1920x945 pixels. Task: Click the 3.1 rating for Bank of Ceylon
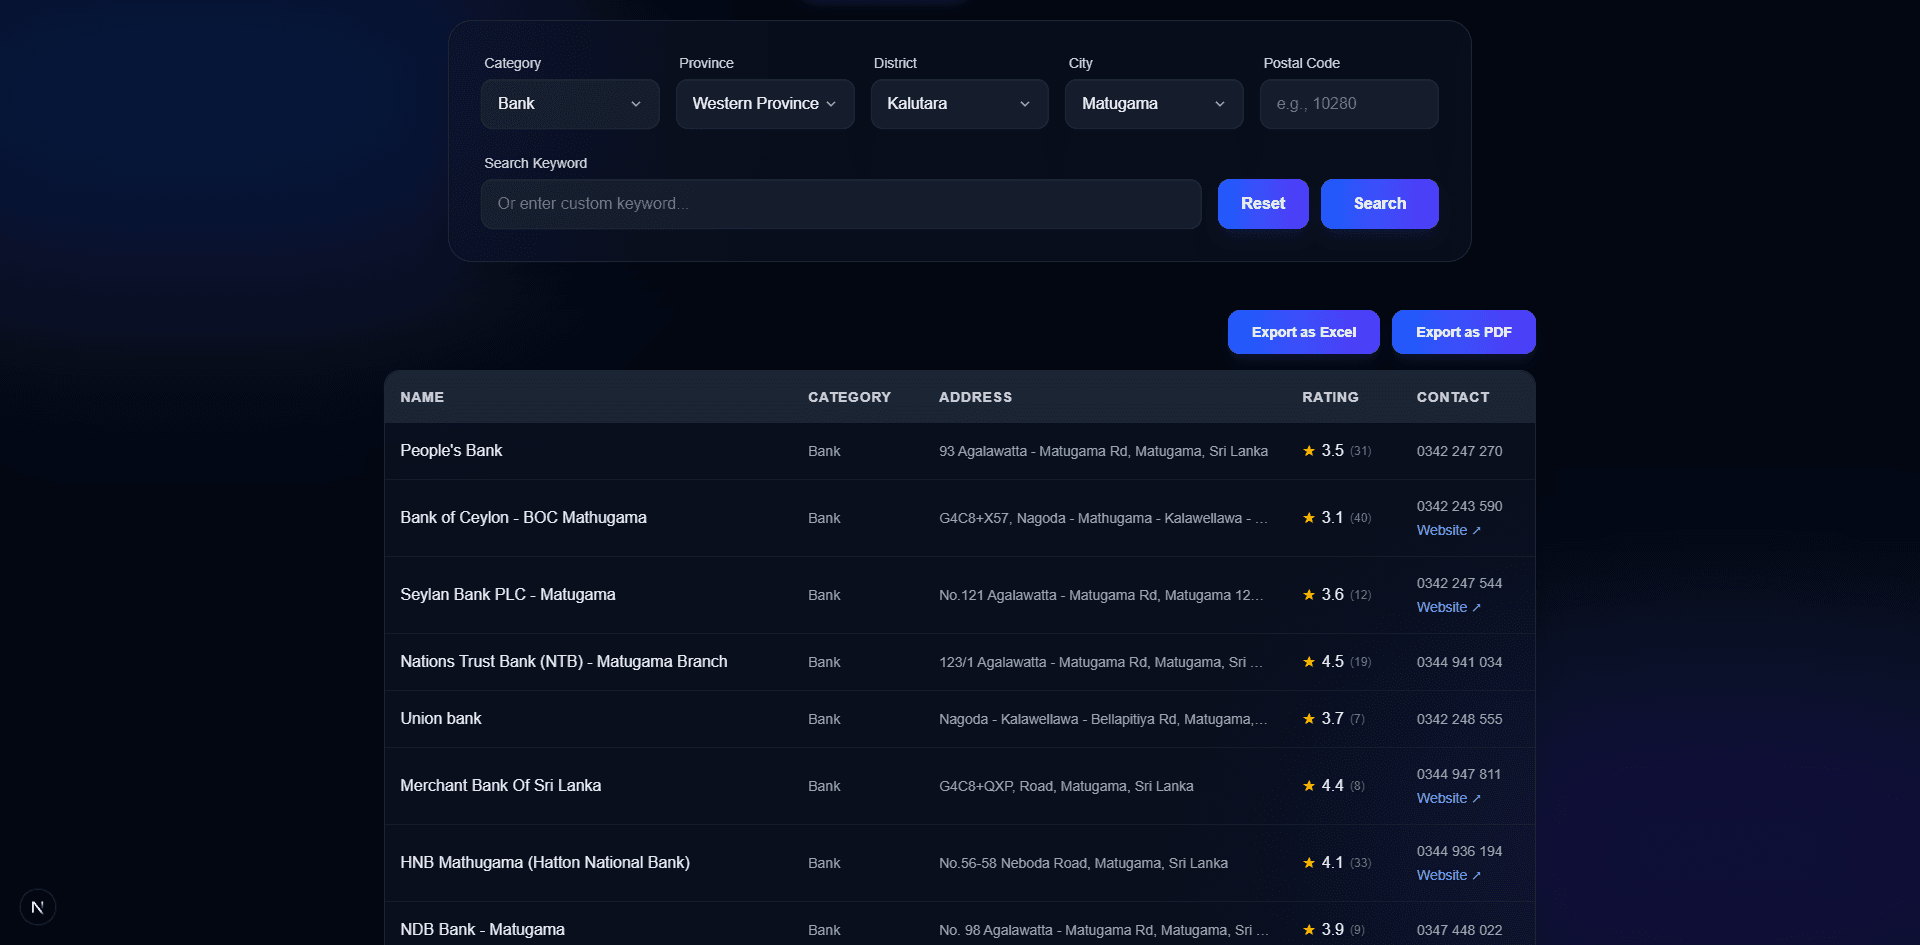1332,518
